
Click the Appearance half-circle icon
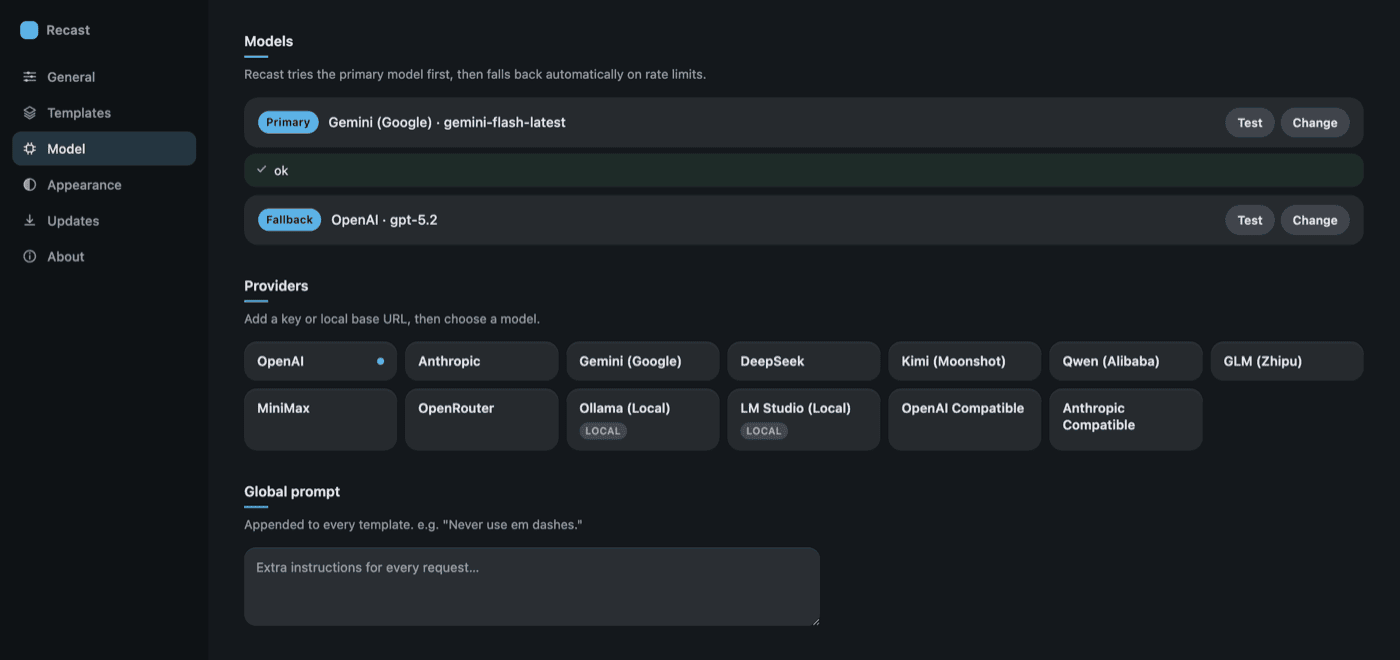pyautogui.click(x=30, y=185)
